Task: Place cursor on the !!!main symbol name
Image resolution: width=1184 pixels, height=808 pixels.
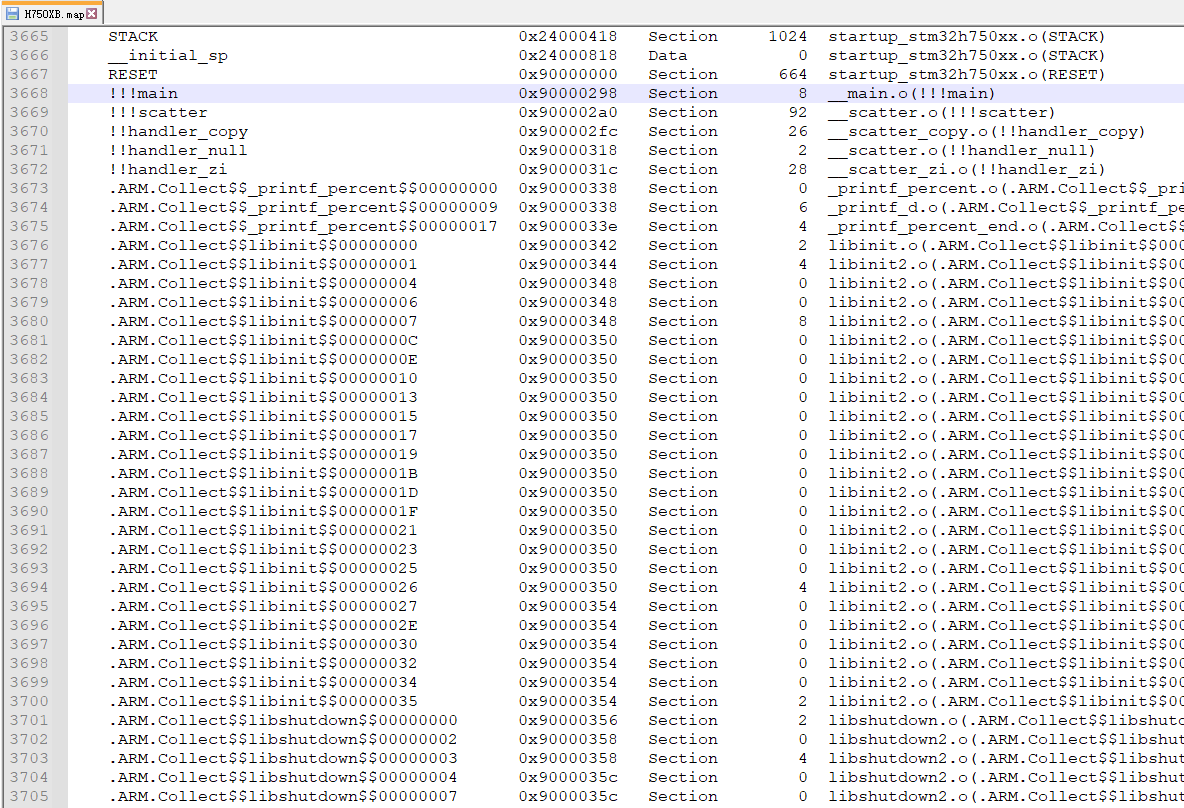Action: [x=143, y=93]
